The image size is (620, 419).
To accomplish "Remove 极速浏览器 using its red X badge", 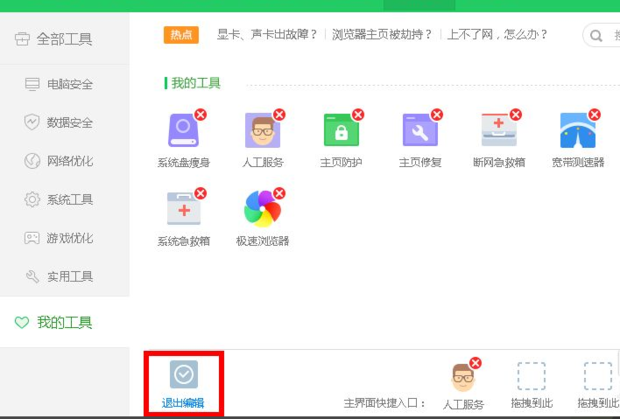I will (280, 193).
